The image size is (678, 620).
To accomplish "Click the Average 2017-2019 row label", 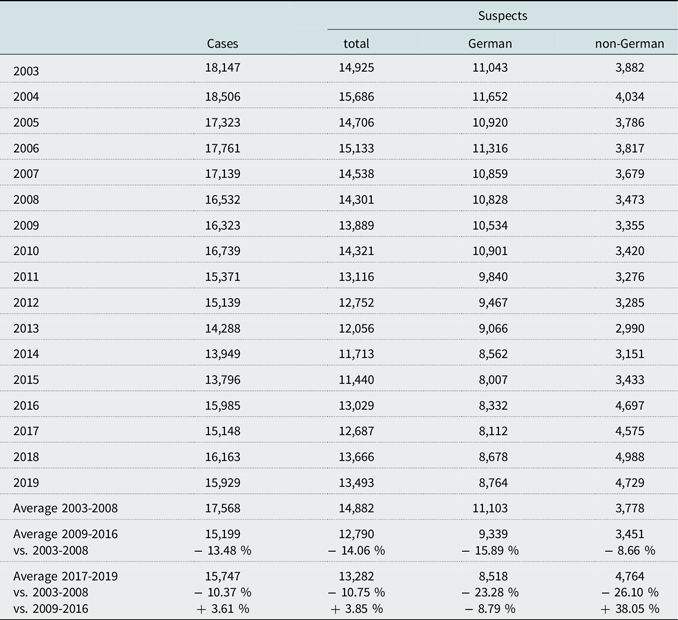I will point(65,576).
